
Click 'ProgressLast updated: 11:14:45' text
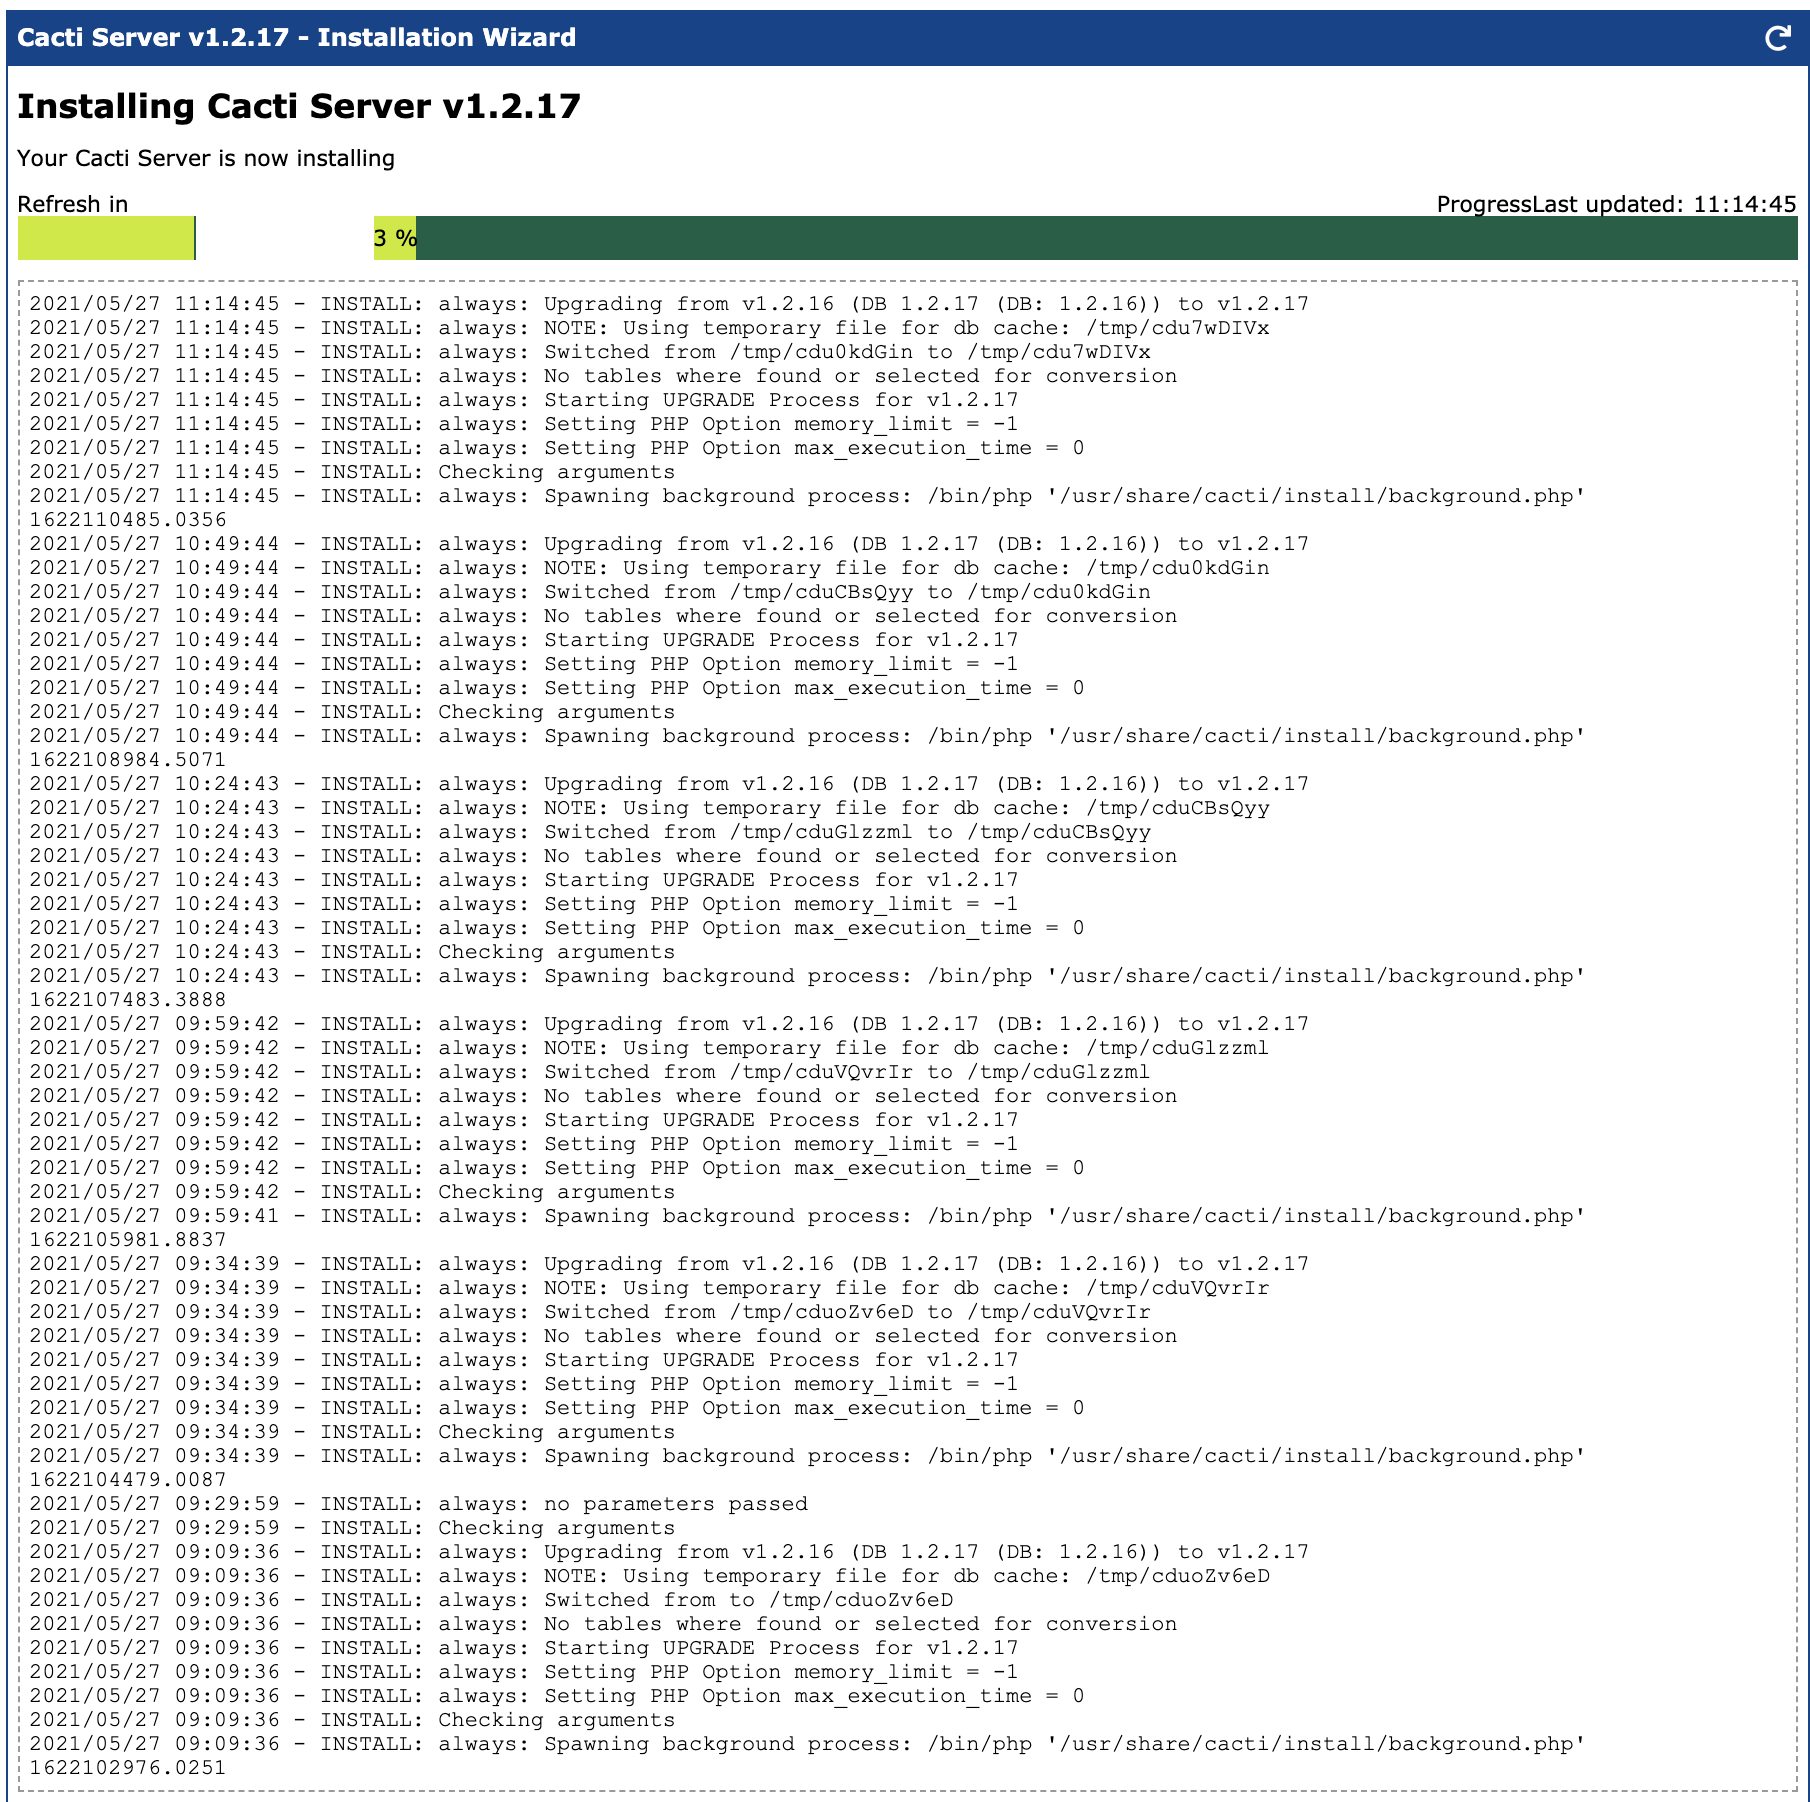pos(1616,204)
